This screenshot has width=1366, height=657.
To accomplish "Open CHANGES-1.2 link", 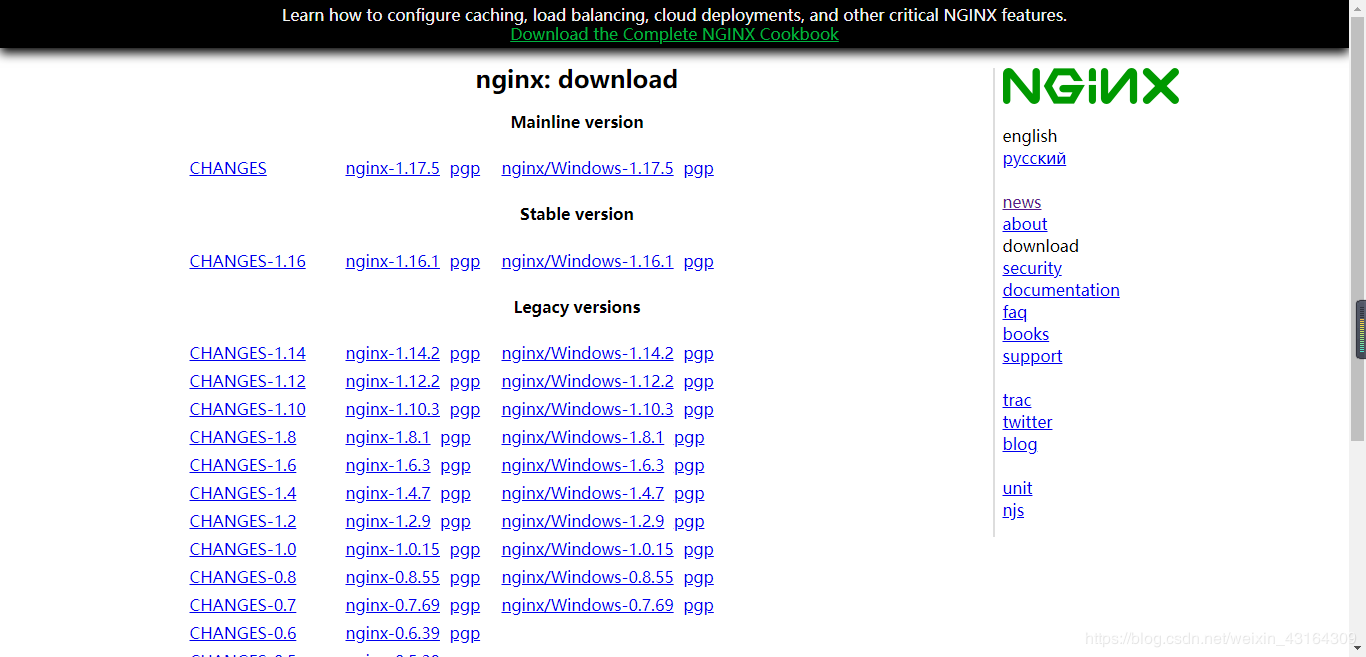I will (x=243, y=521).
